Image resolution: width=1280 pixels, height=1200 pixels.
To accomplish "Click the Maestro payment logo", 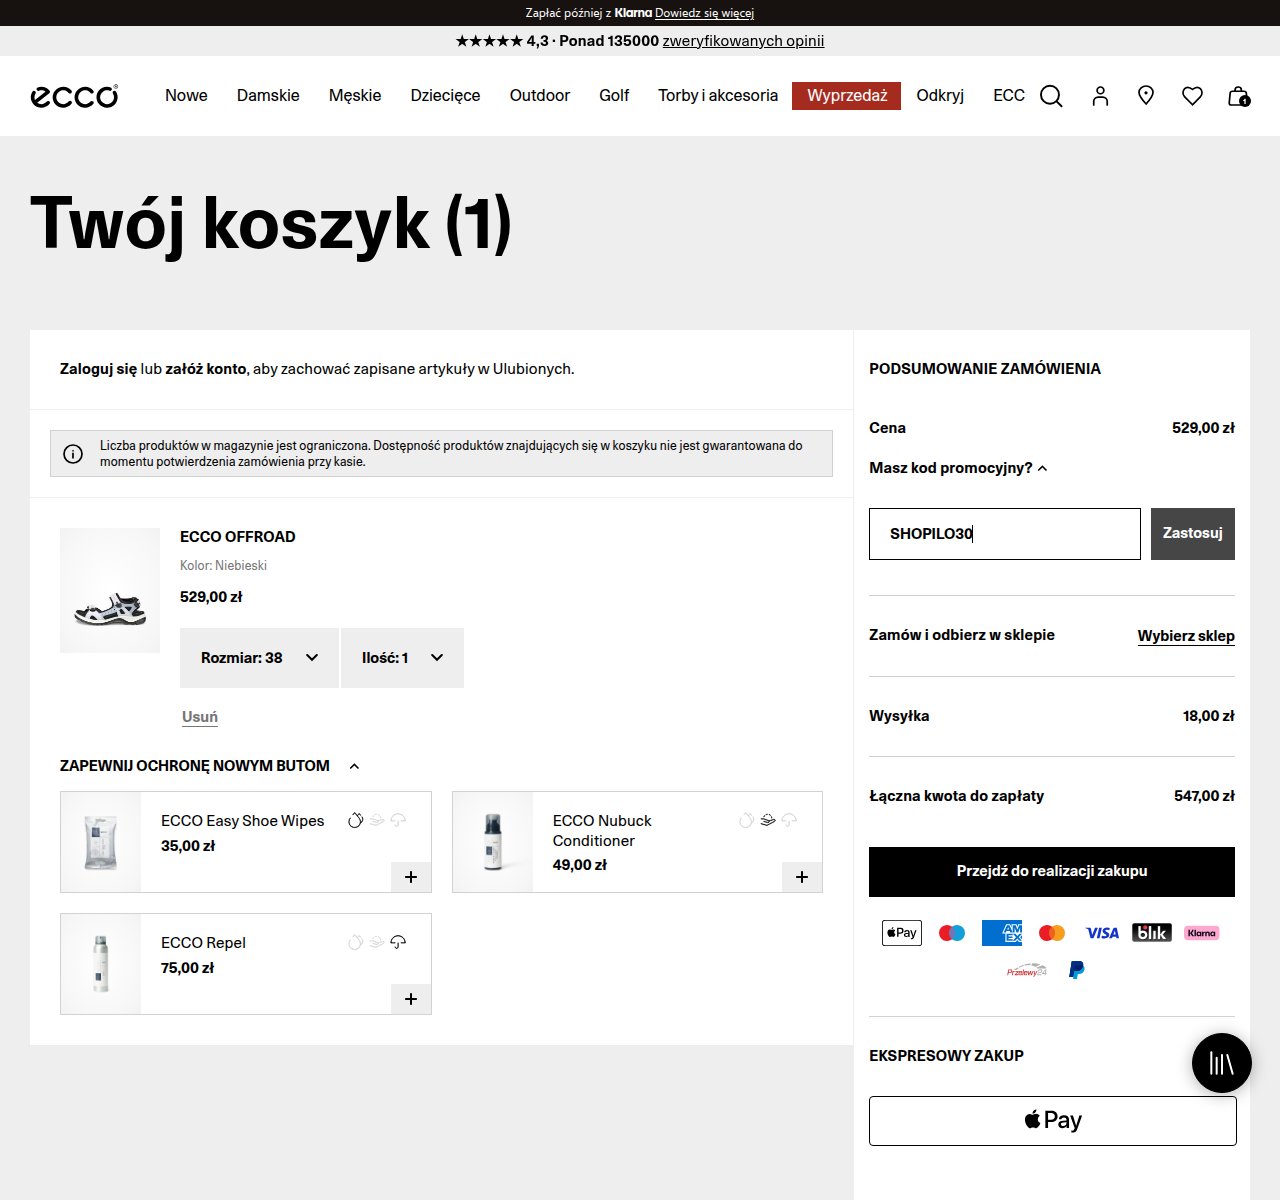I will 952,933.
